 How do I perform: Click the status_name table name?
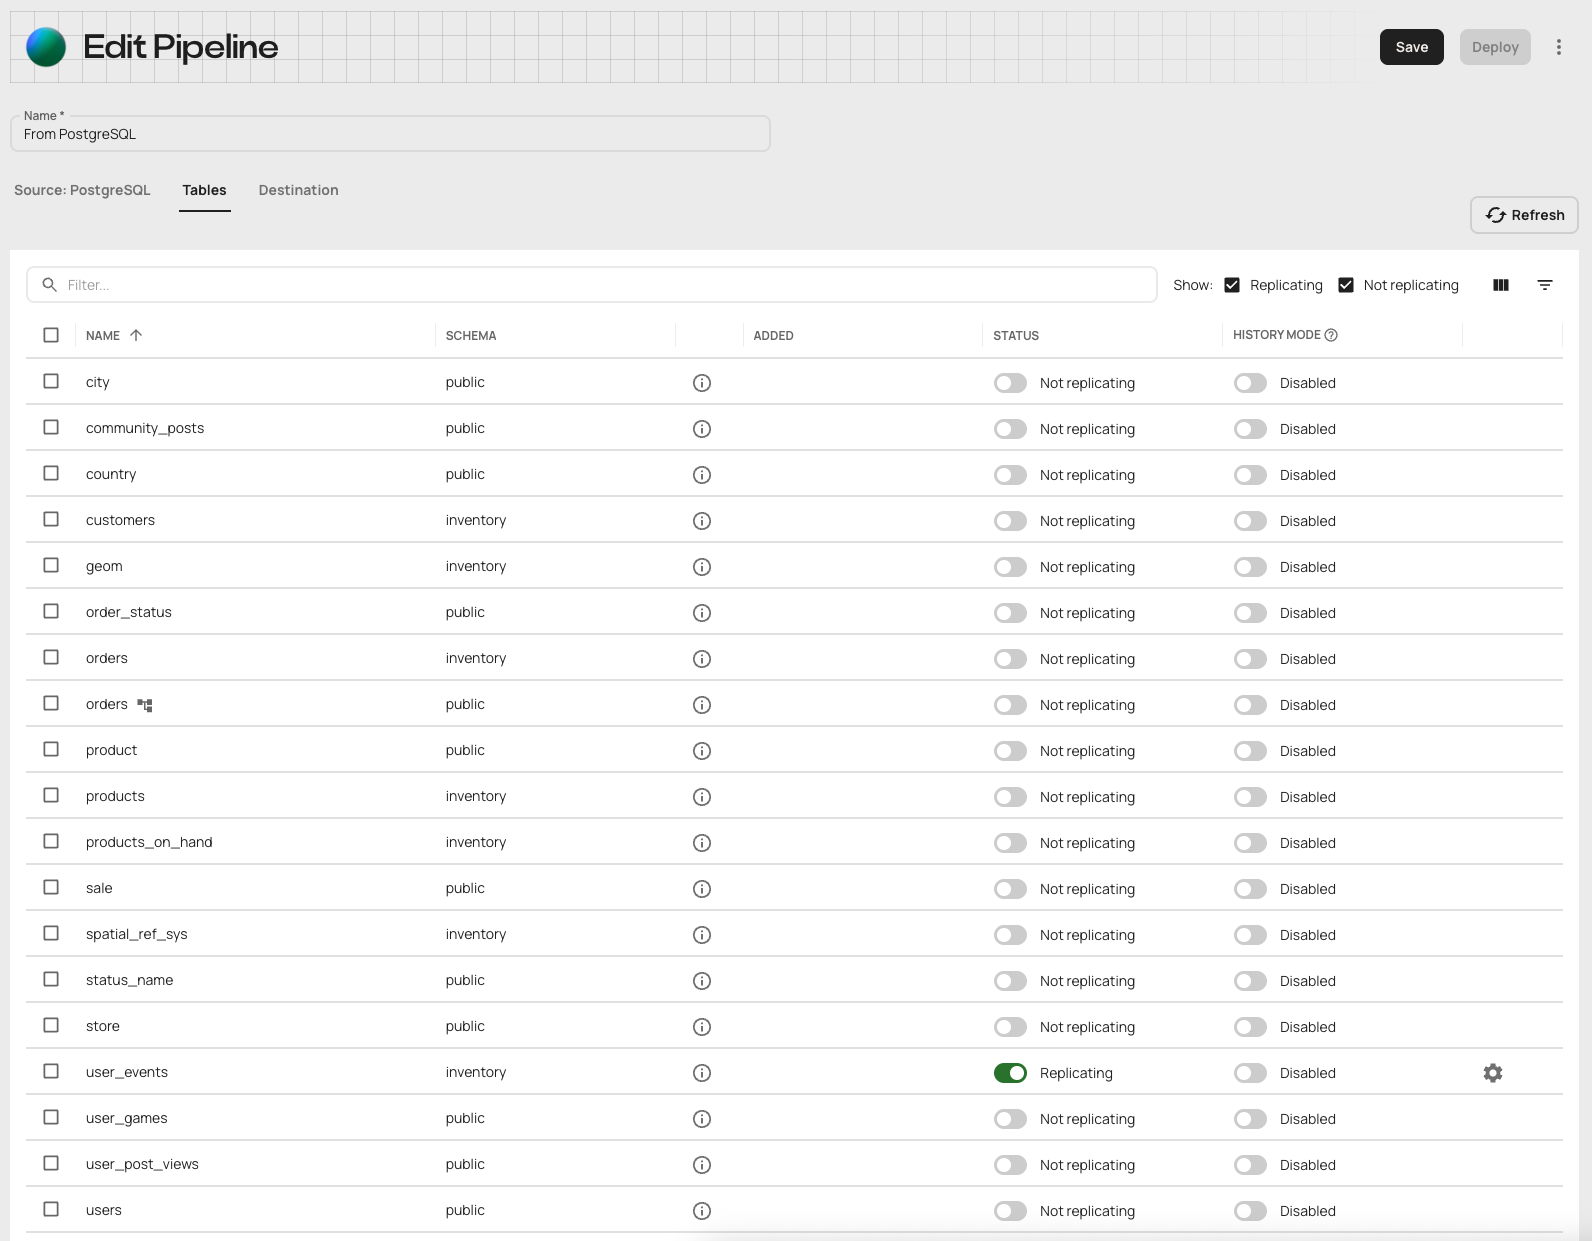point(129,980)
